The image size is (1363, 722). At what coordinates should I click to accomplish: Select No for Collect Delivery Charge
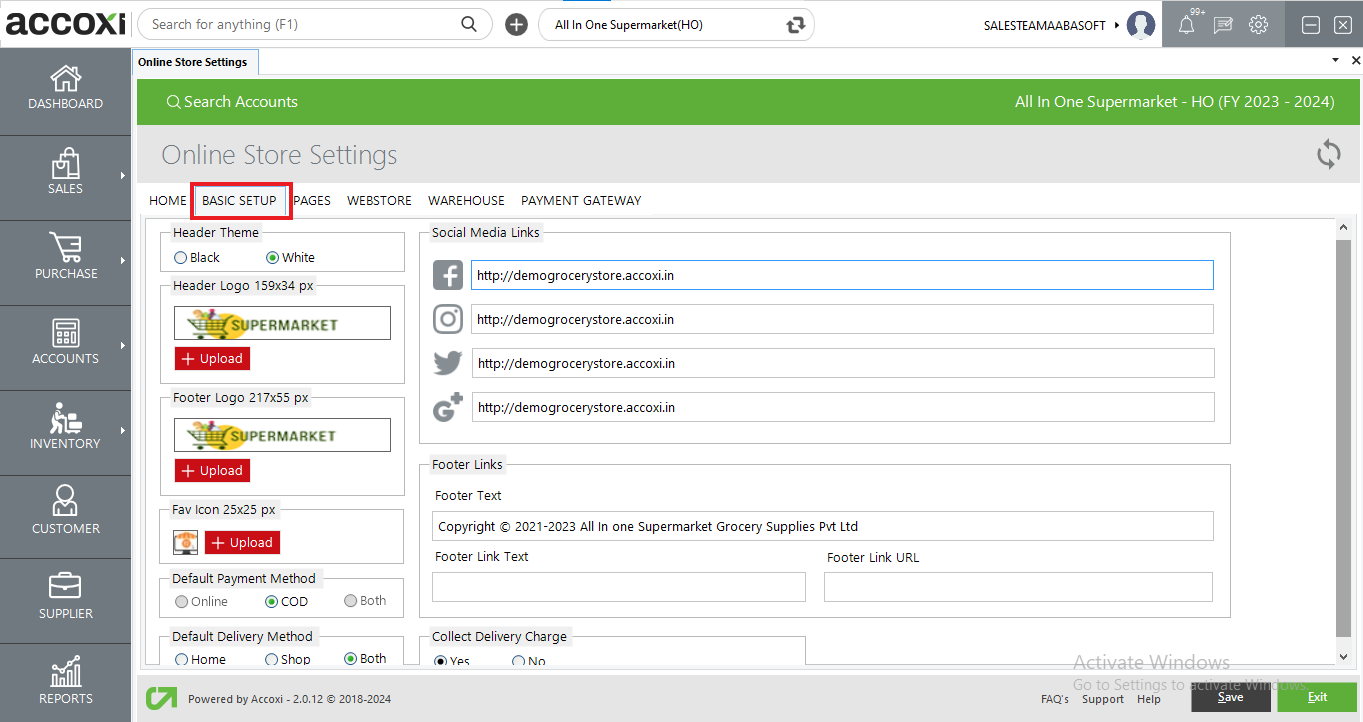pos(517,661)
